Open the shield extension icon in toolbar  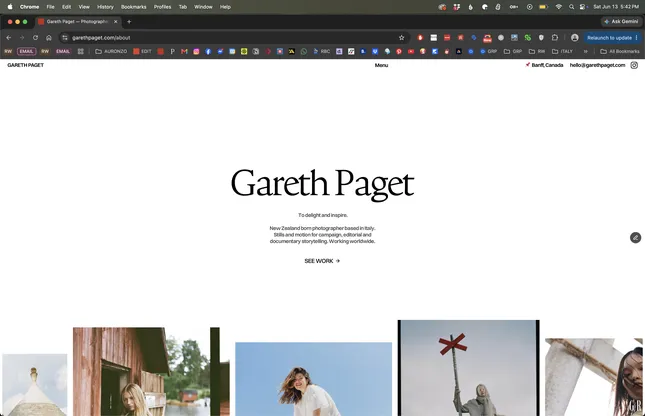point(541,37)
